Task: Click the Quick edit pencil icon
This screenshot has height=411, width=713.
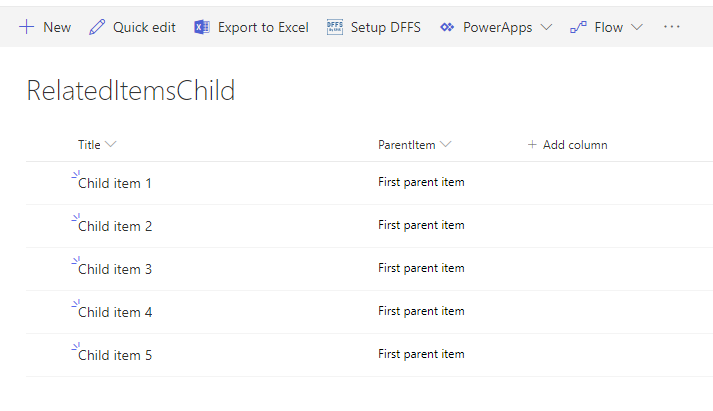Action: (97, 27)
